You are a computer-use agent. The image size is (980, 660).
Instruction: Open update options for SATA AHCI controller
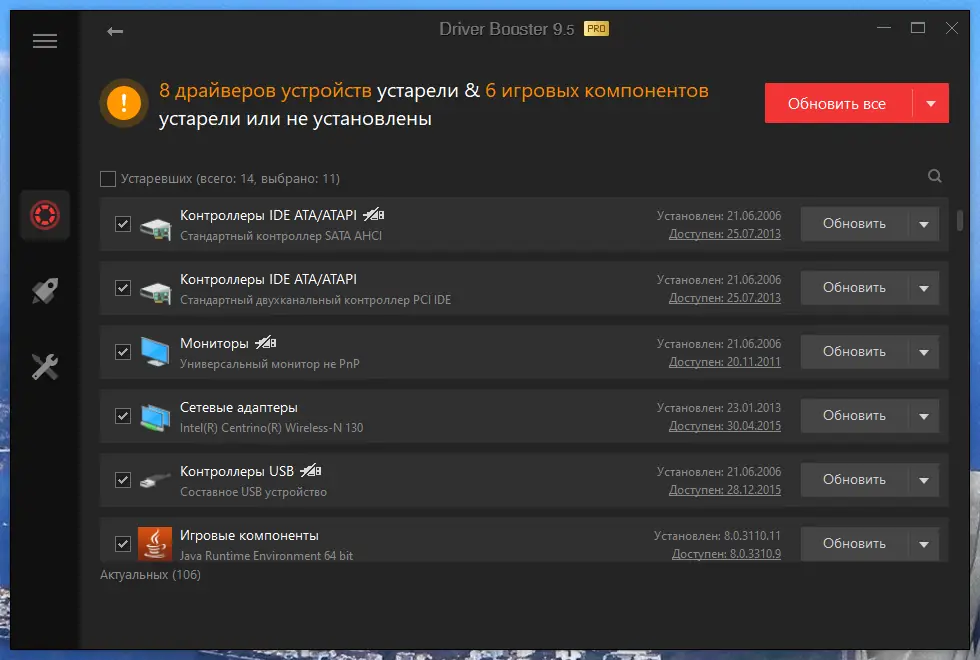[x=924, y=224]
